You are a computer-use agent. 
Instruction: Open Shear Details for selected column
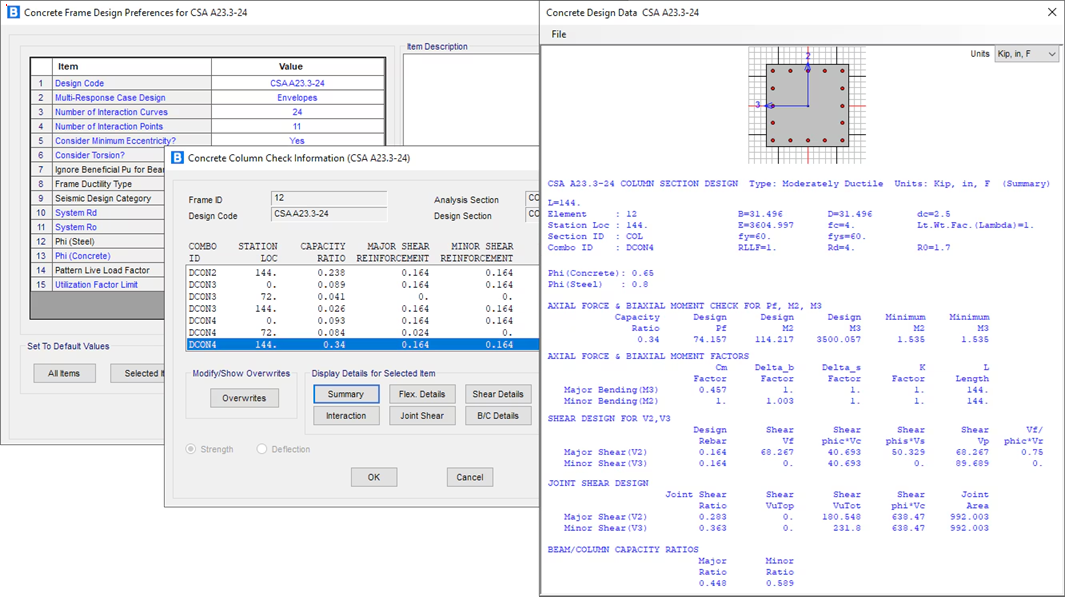pos(498,394)
